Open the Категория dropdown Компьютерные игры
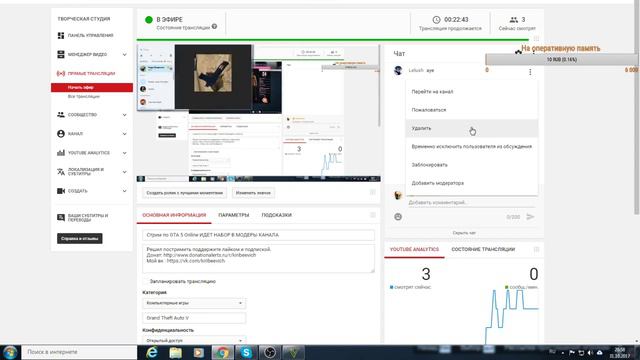The width and height of the screenshot is (640, 360). (194, 303)
